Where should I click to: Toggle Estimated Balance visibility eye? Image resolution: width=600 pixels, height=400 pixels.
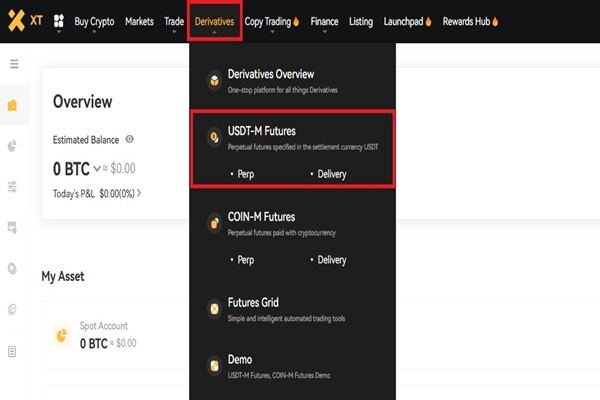[130, 139]
